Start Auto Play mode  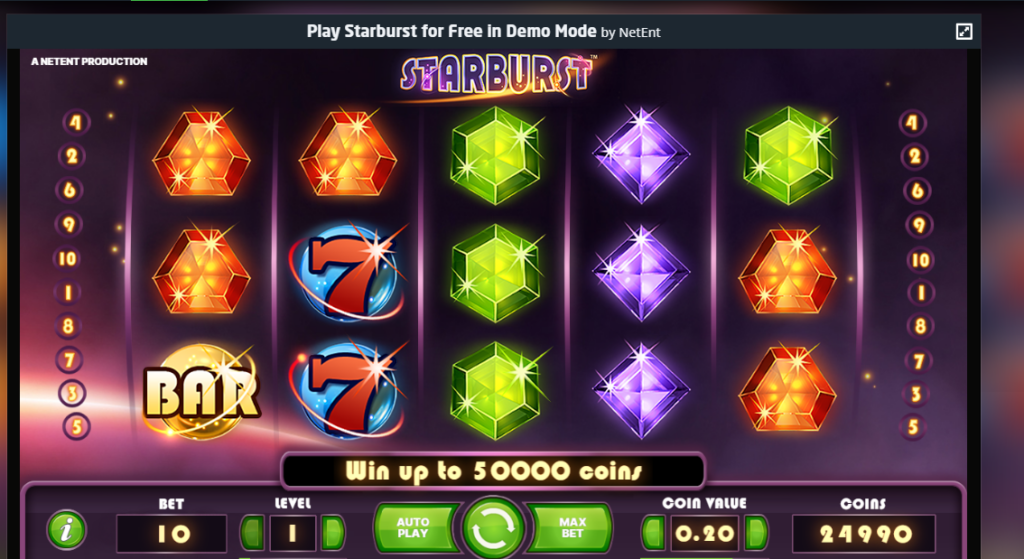(415, 528)
